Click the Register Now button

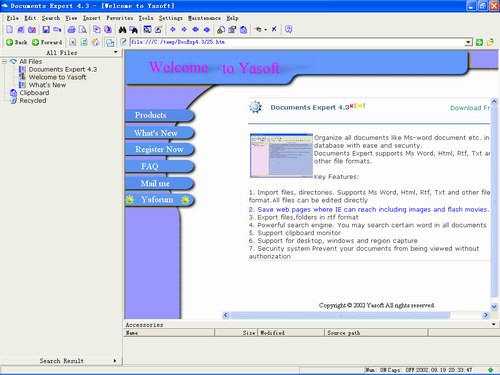[159, 149]
